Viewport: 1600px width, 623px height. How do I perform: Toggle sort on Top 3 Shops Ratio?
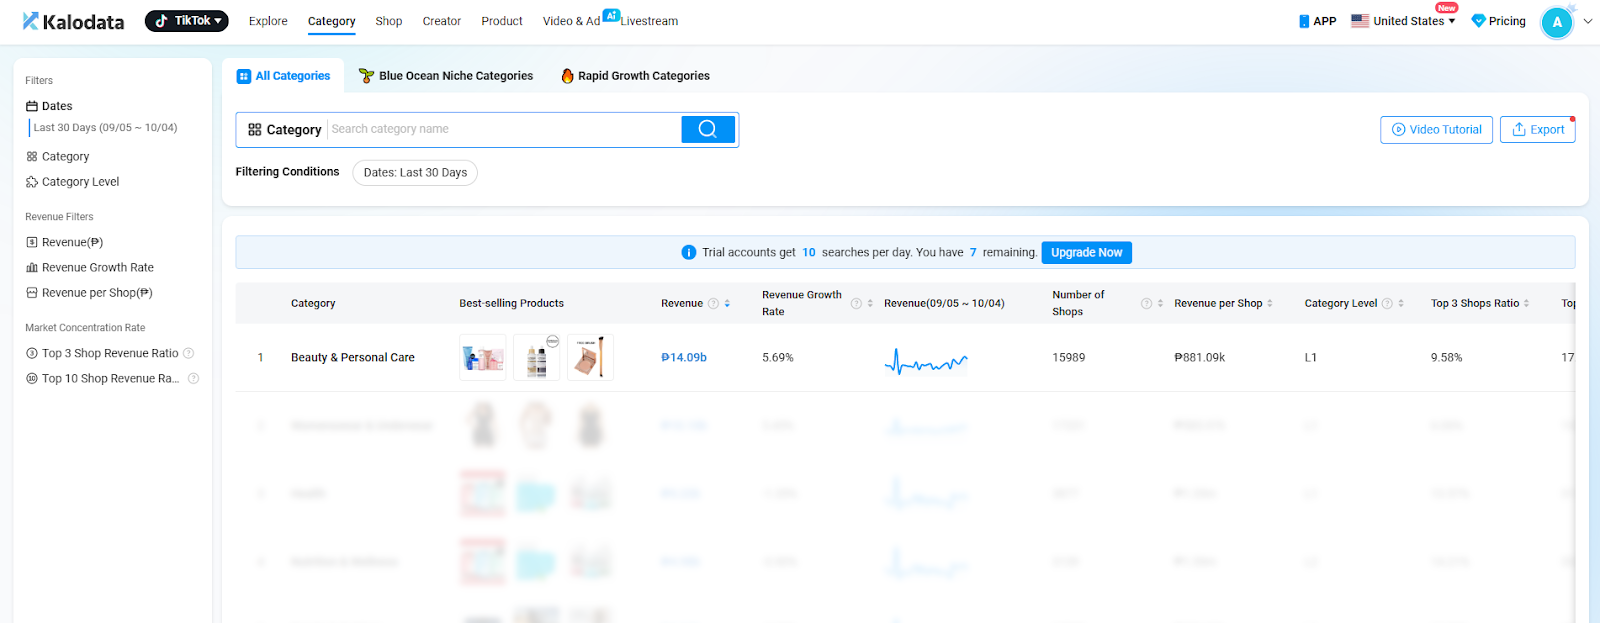coord(1526,304)
